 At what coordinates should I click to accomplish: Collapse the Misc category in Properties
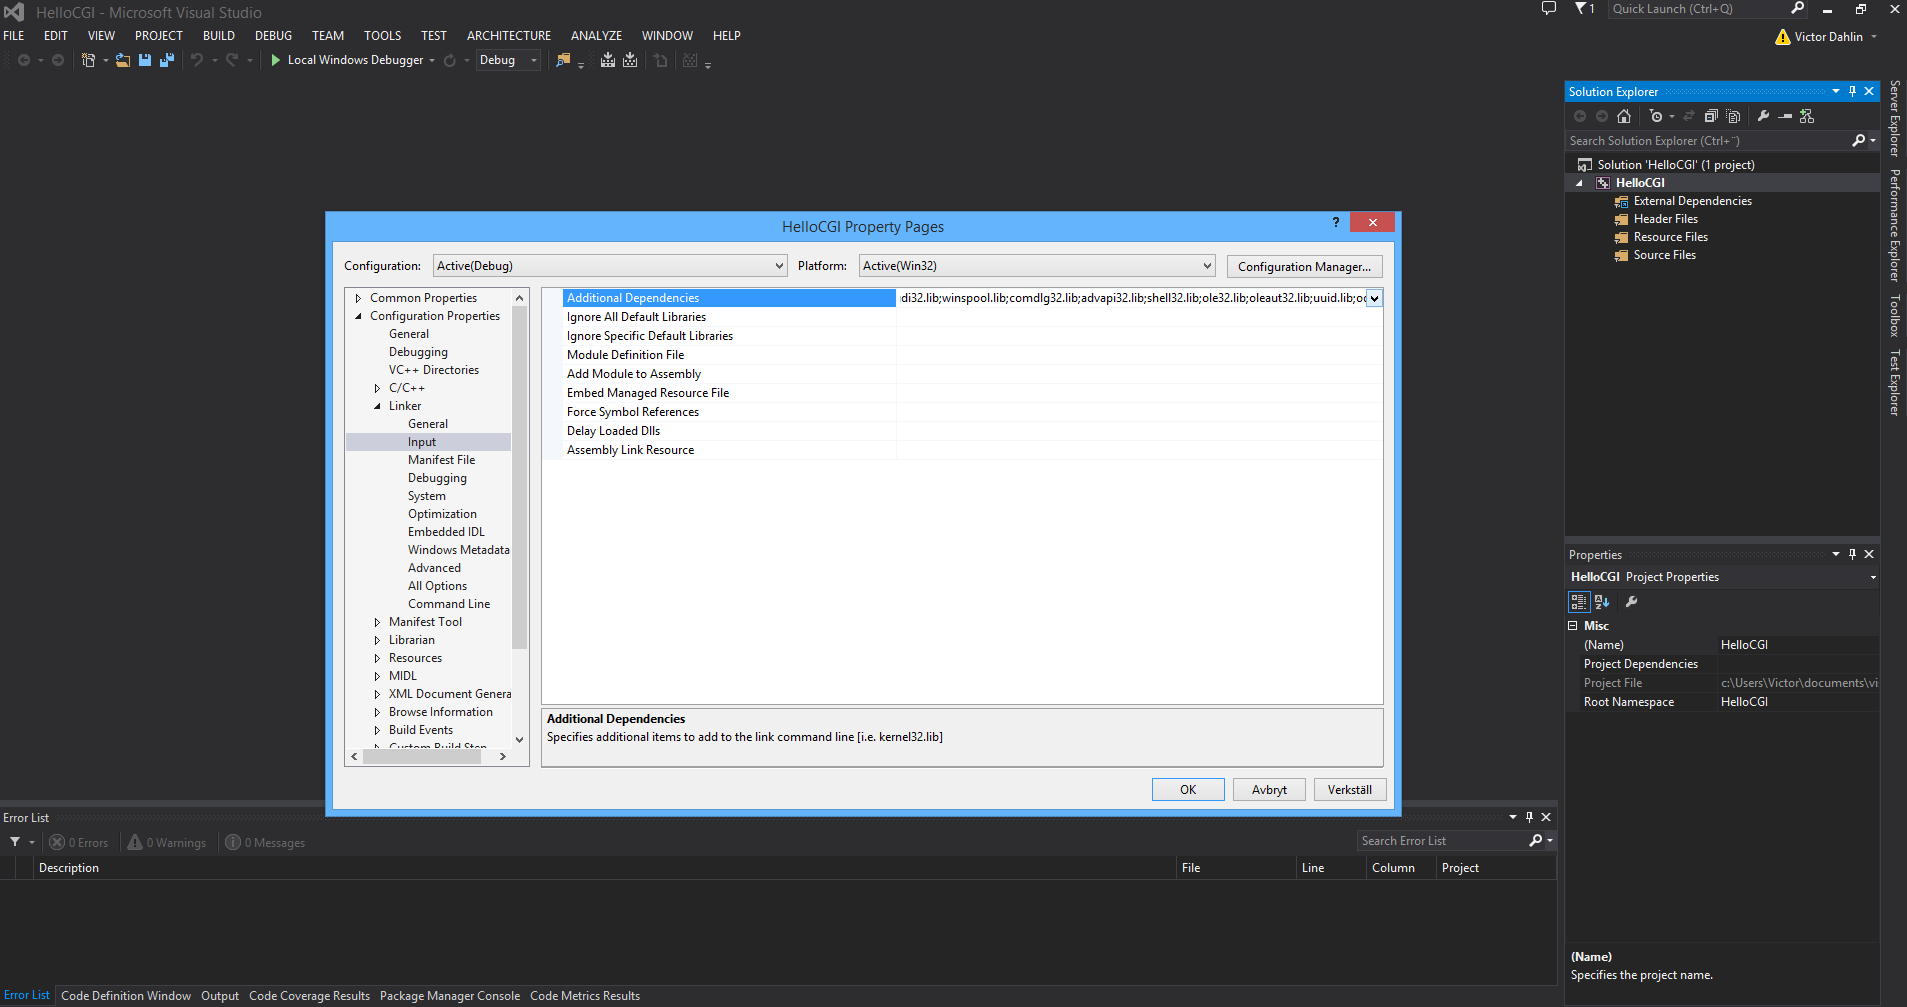(x=1573, y=626)
